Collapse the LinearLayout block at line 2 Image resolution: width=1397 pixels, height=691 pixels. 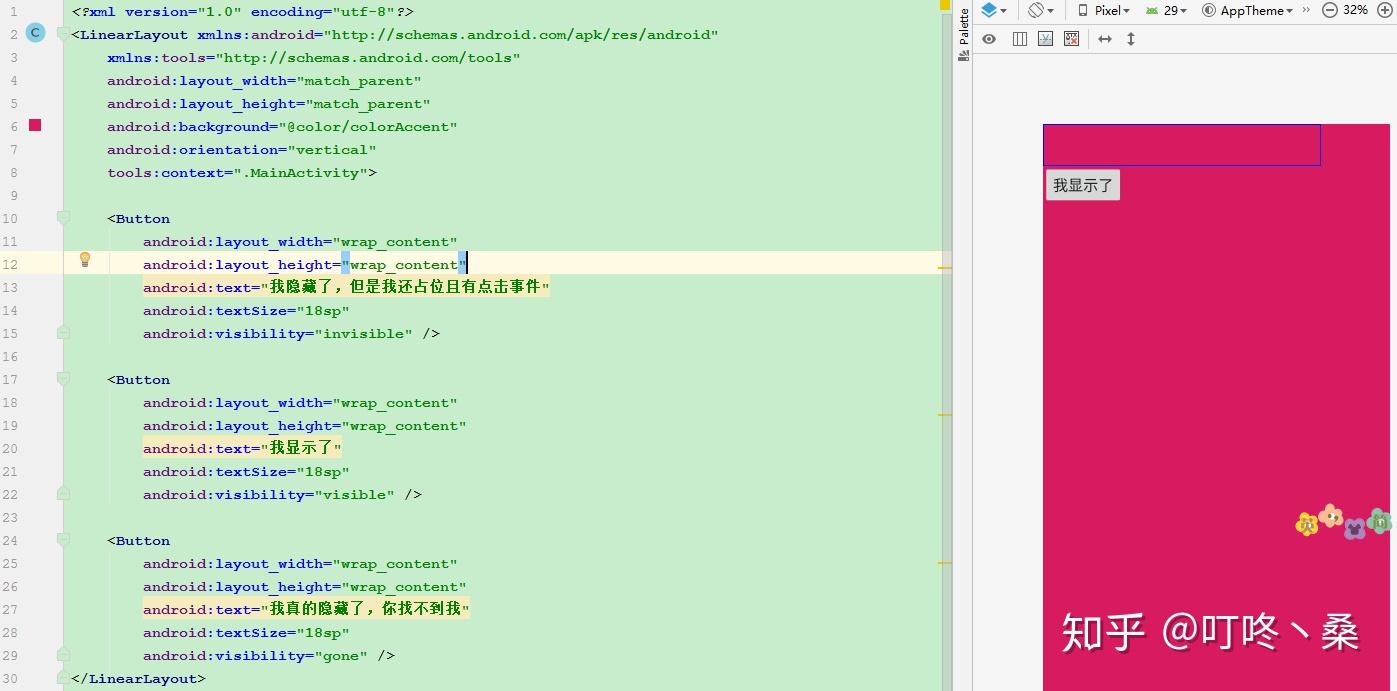[x=64, y=35]
